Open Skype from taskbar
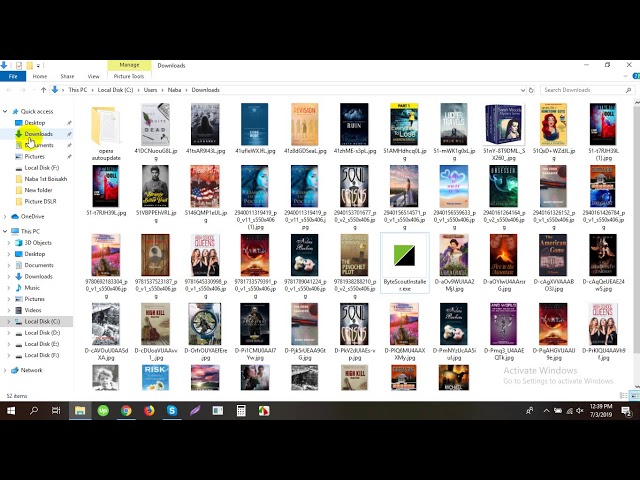 pos(172,411)
